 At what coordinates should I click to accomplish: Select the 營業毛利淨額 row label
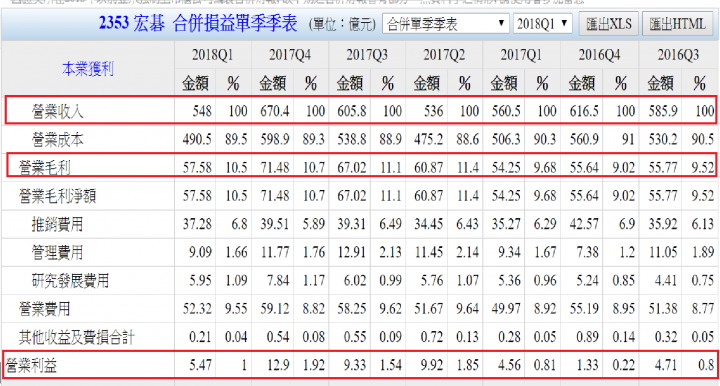click(57, 196)
